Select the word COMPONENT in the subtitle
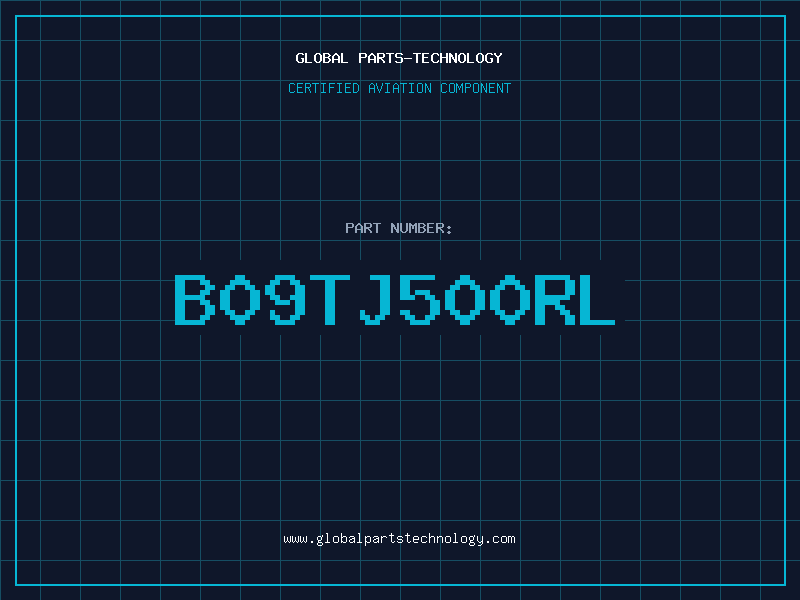This screenshot has width=800, height=600. (x=476, y=89)
